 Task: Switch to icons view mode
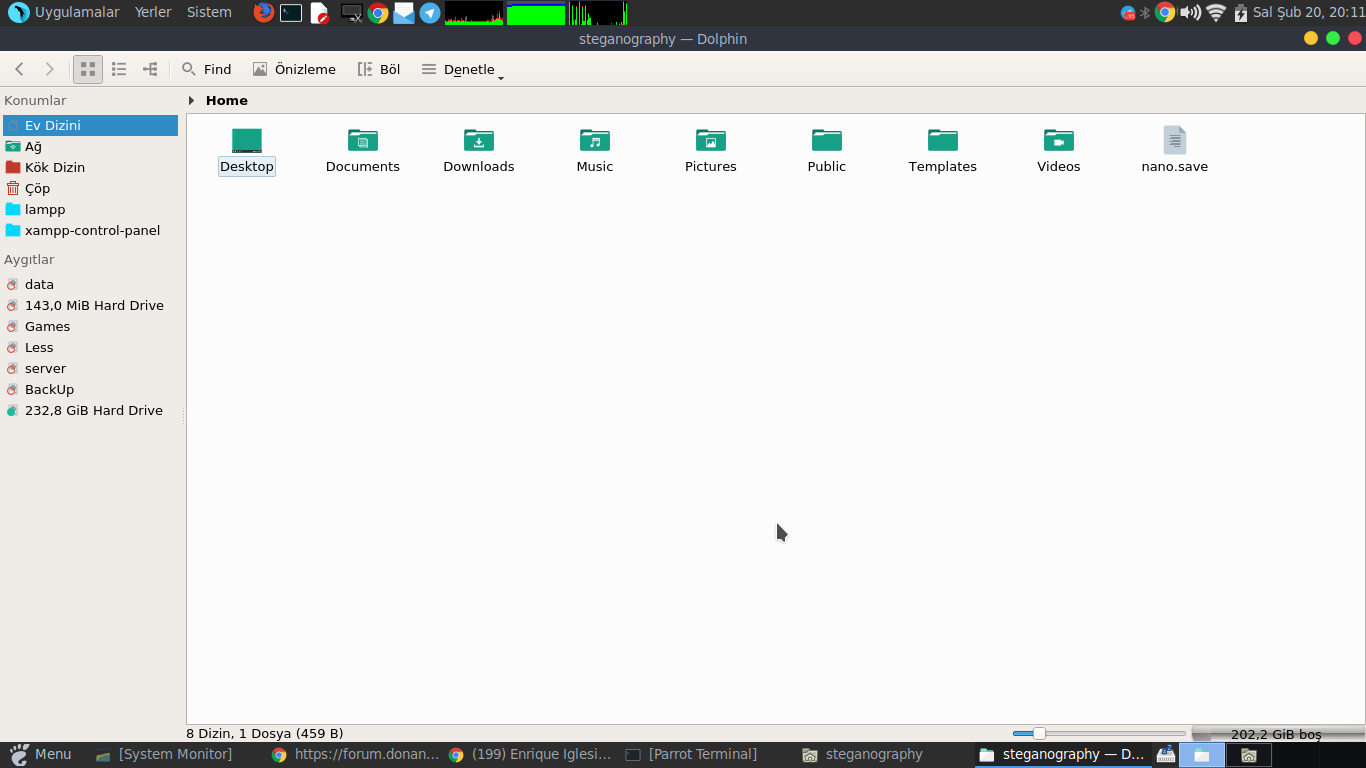tap(88, 69)
